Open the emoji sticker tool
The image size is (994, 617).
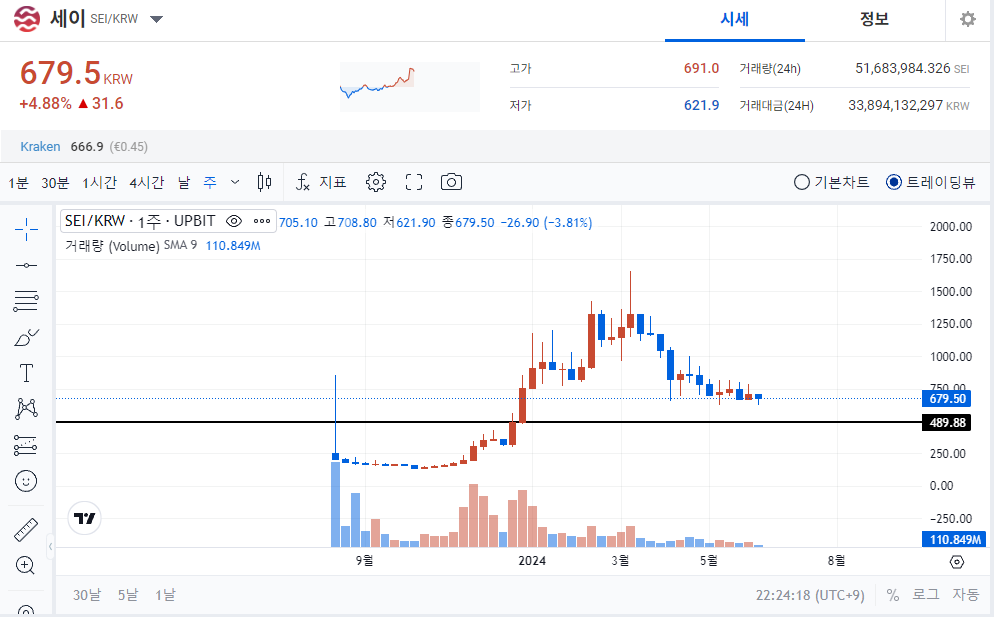click(25, 481)
